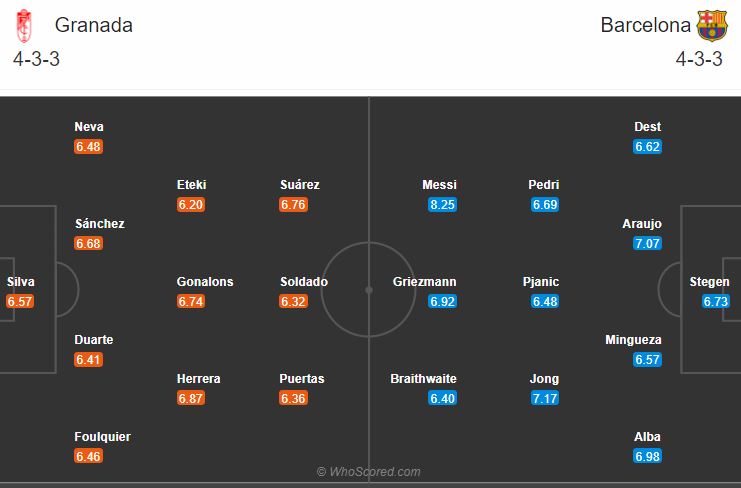Click the Granada team name
This screenshot has width=741, height=488.
tap(94, 25)
